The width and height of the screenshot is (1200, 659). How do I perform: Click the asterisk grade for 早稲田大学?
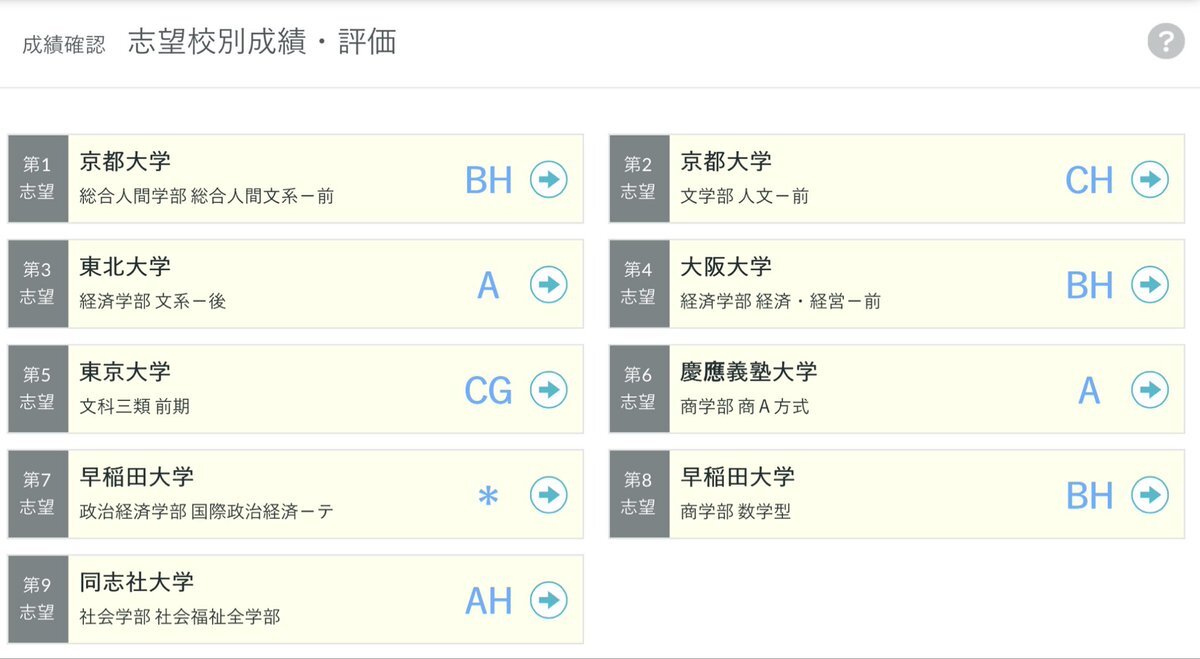pos(488,496)
